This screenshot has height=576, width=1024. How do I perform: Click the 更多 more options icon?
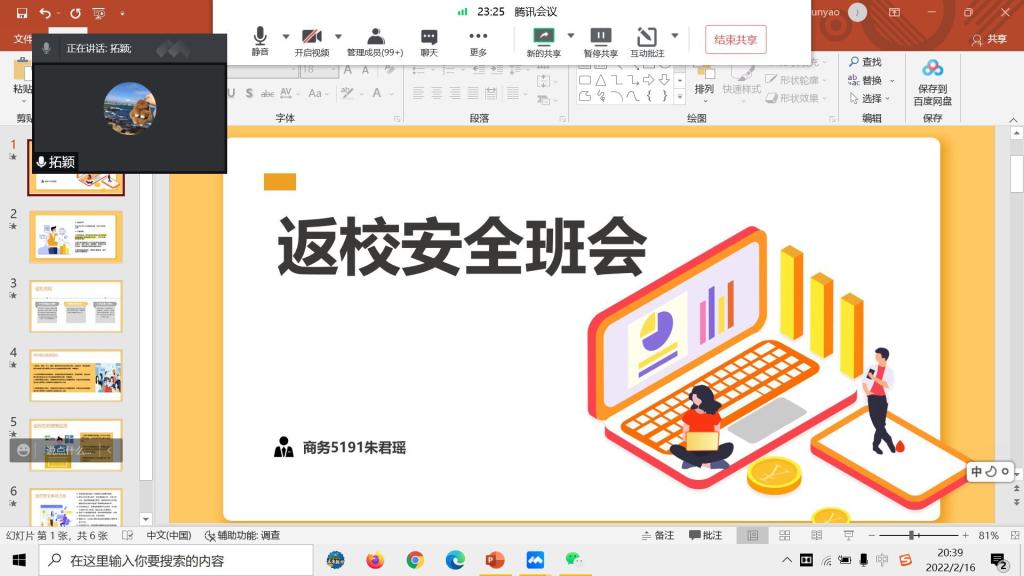(x=478, y=40)
